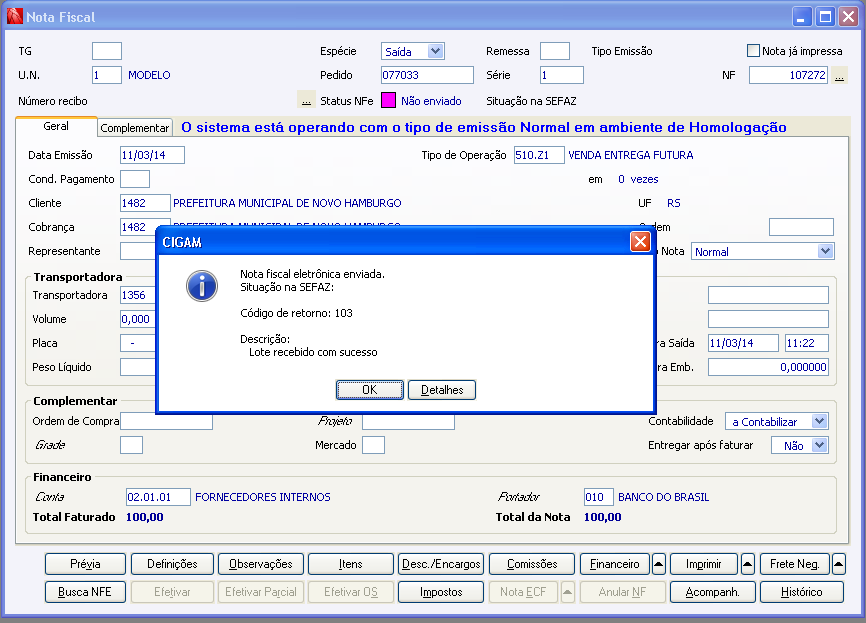Click the FORNECEDORES INTERNOS text
Image resolution: width=866 pixels, height=623 pixels.
tap(263, 497)
